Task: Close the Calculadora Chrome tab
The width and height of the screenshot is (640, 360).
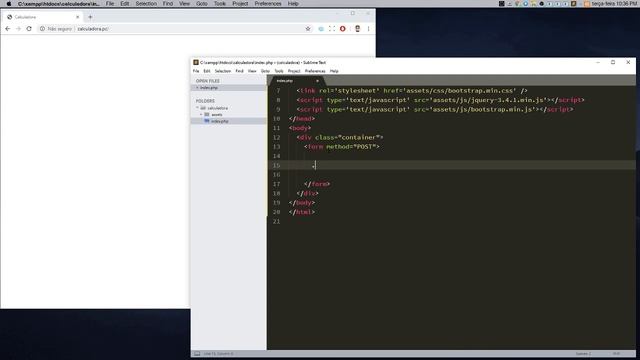Action: (78, 17)
